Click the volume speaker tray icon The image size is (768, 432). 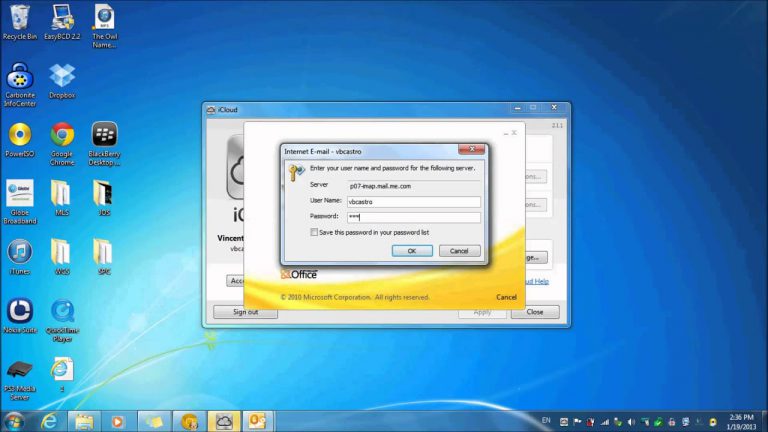[631, 422]
